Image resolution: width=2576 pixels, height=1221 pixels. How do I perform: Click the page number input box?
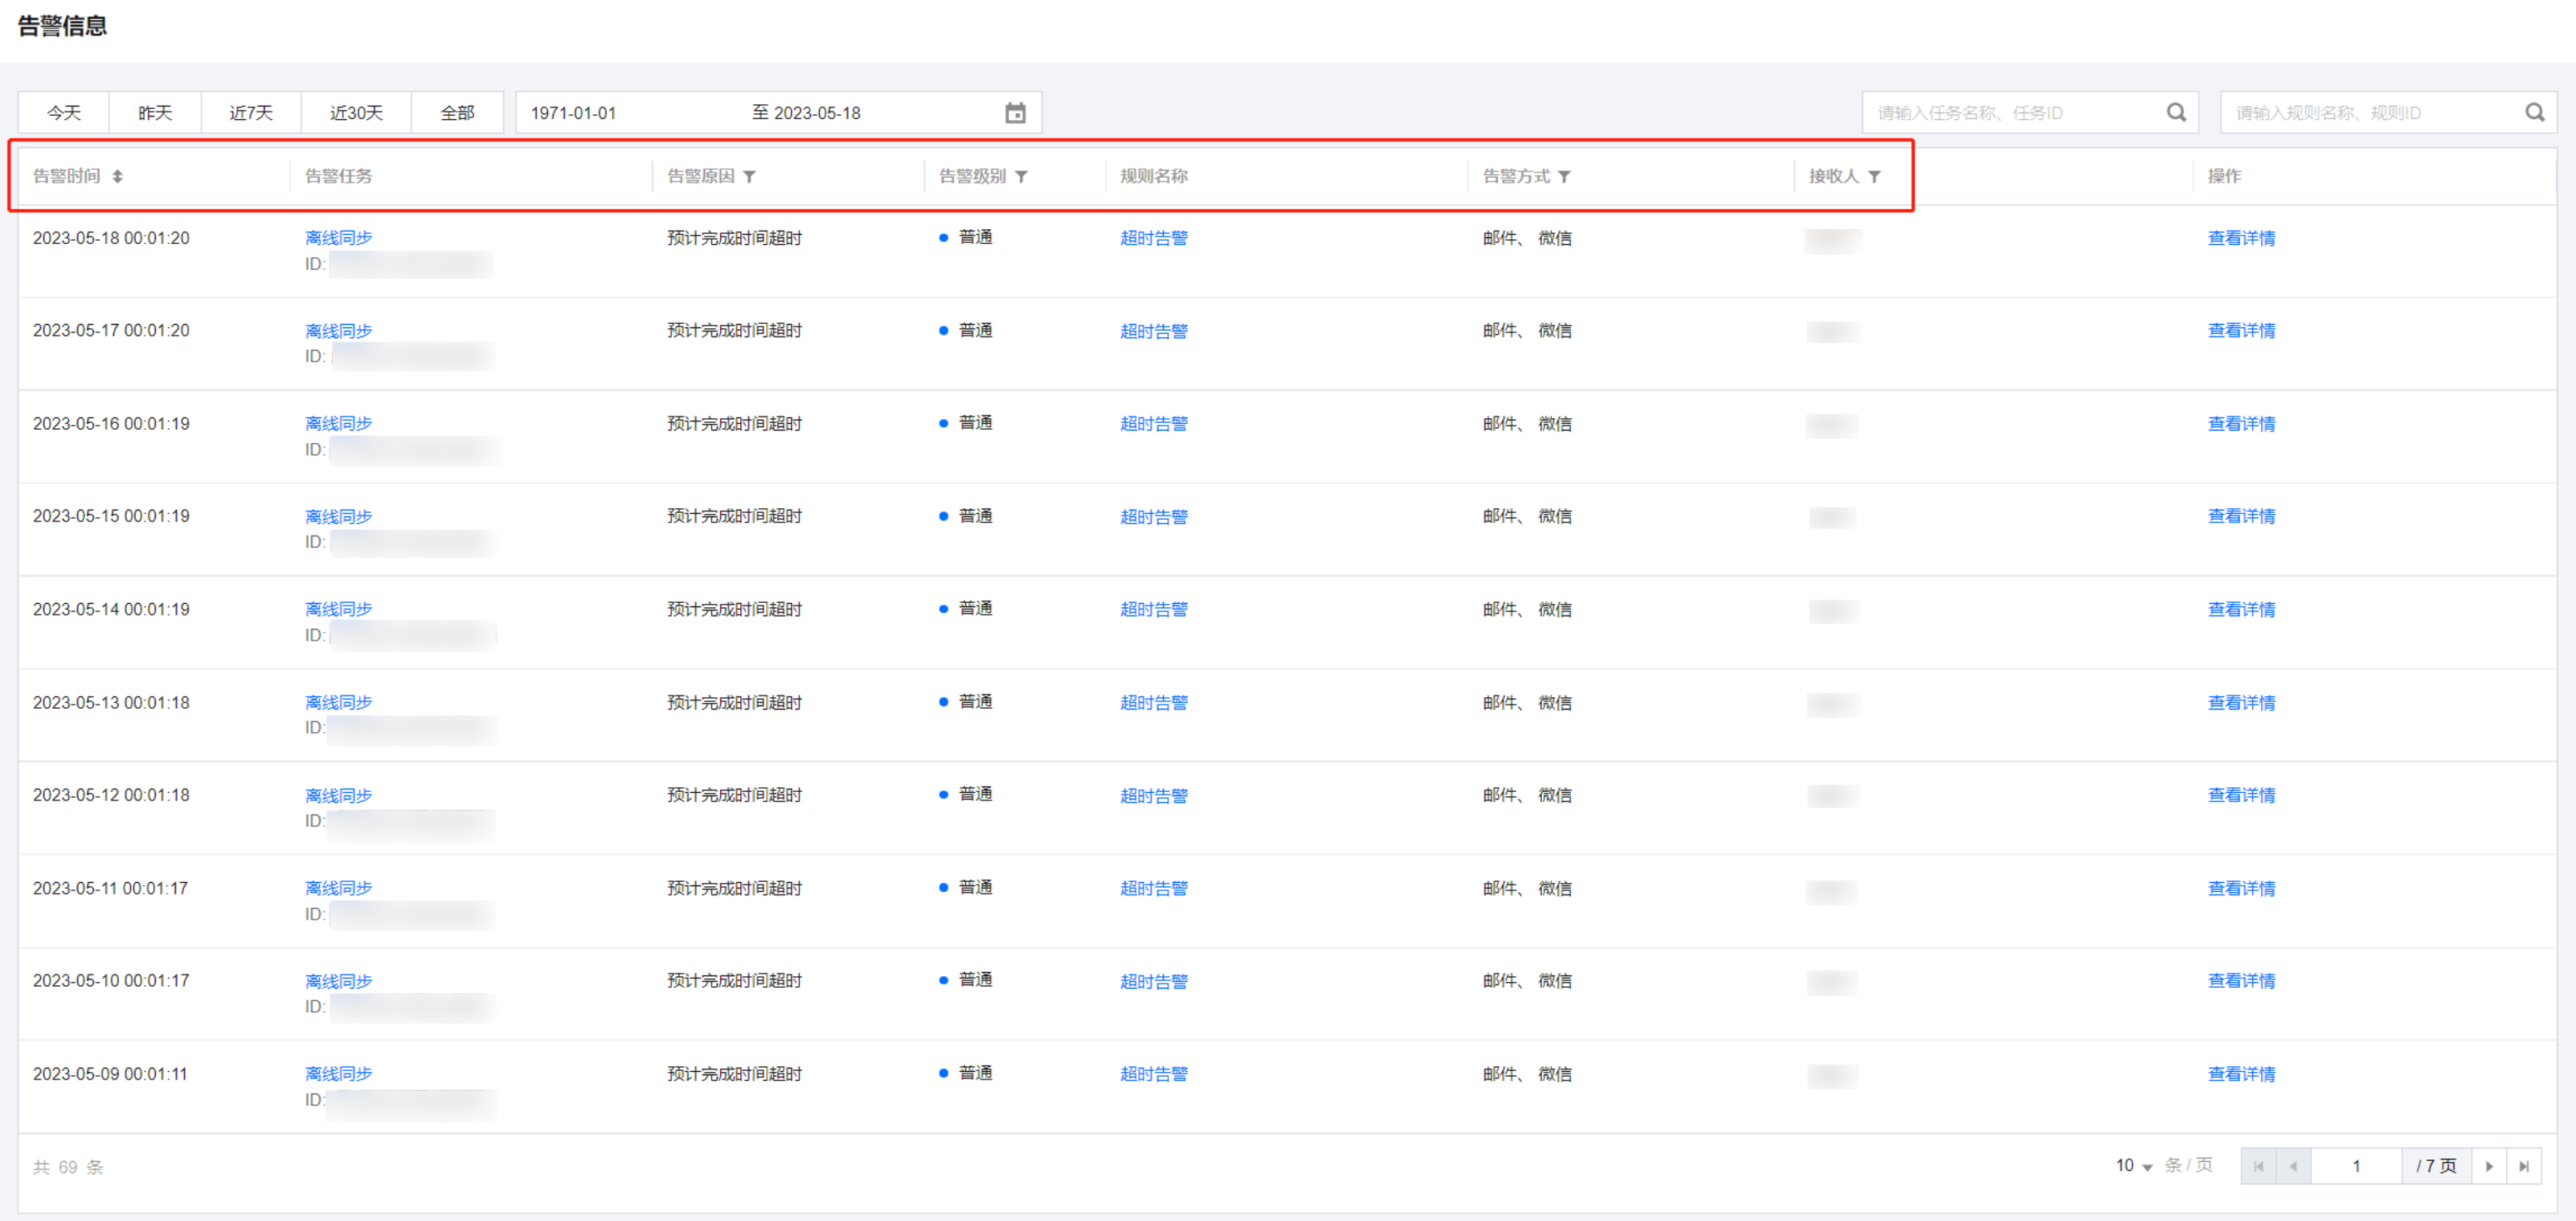coord(2355,1166)
